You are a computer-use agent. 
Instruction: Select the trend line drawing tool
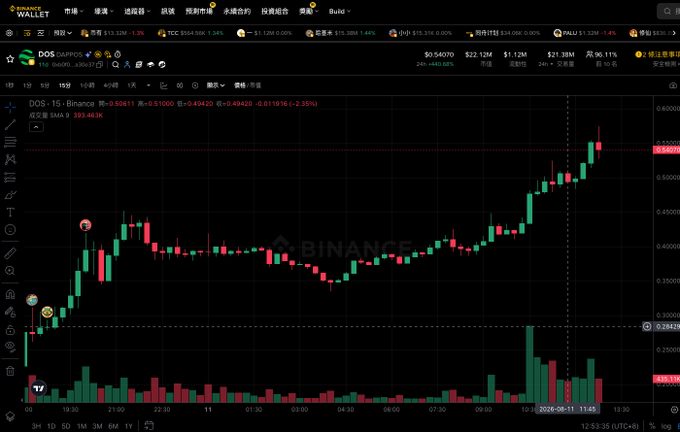click(10, 124)
